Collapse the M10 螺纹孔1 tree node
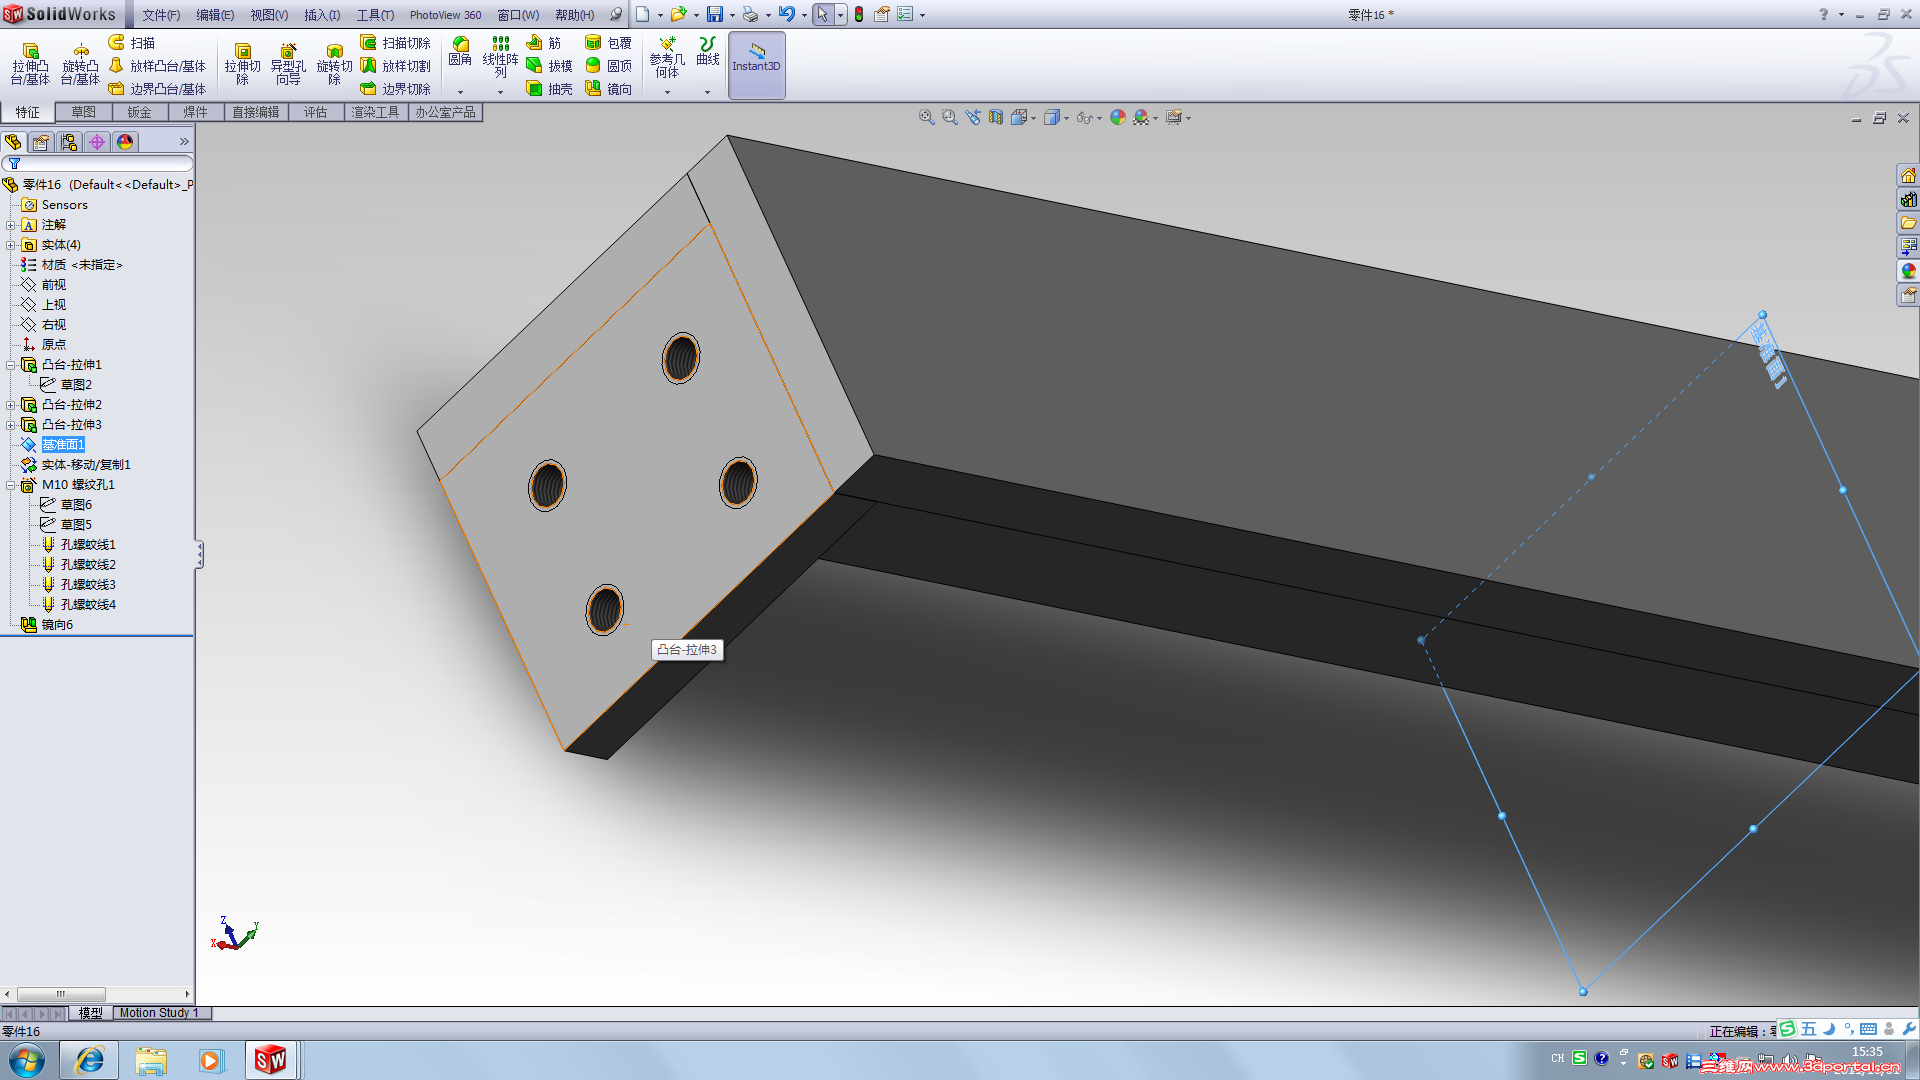The height and width of the screenshot is (1080, 1920). click(10, 485)
